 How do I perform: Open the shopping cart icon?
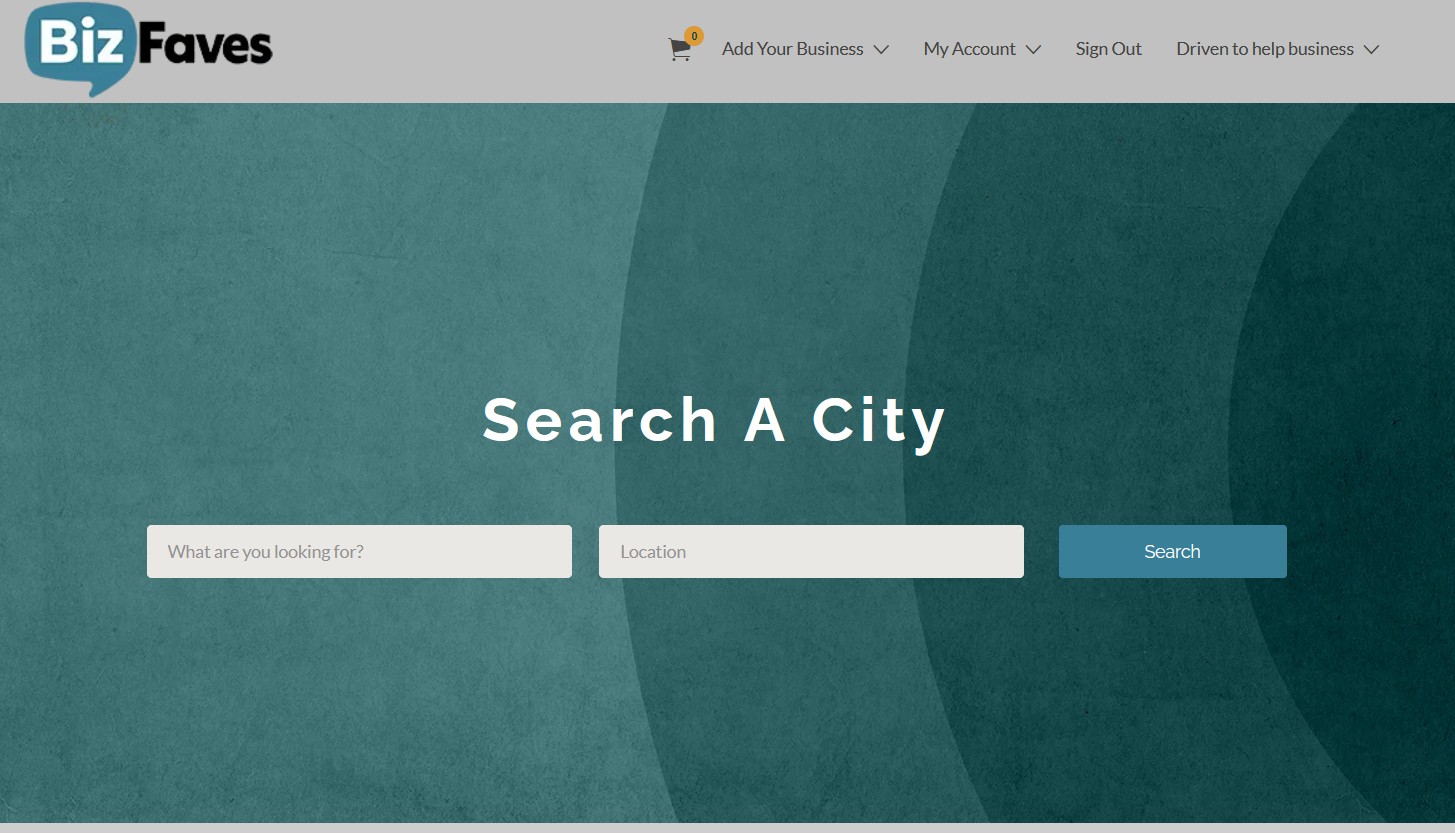pos(679,50)
